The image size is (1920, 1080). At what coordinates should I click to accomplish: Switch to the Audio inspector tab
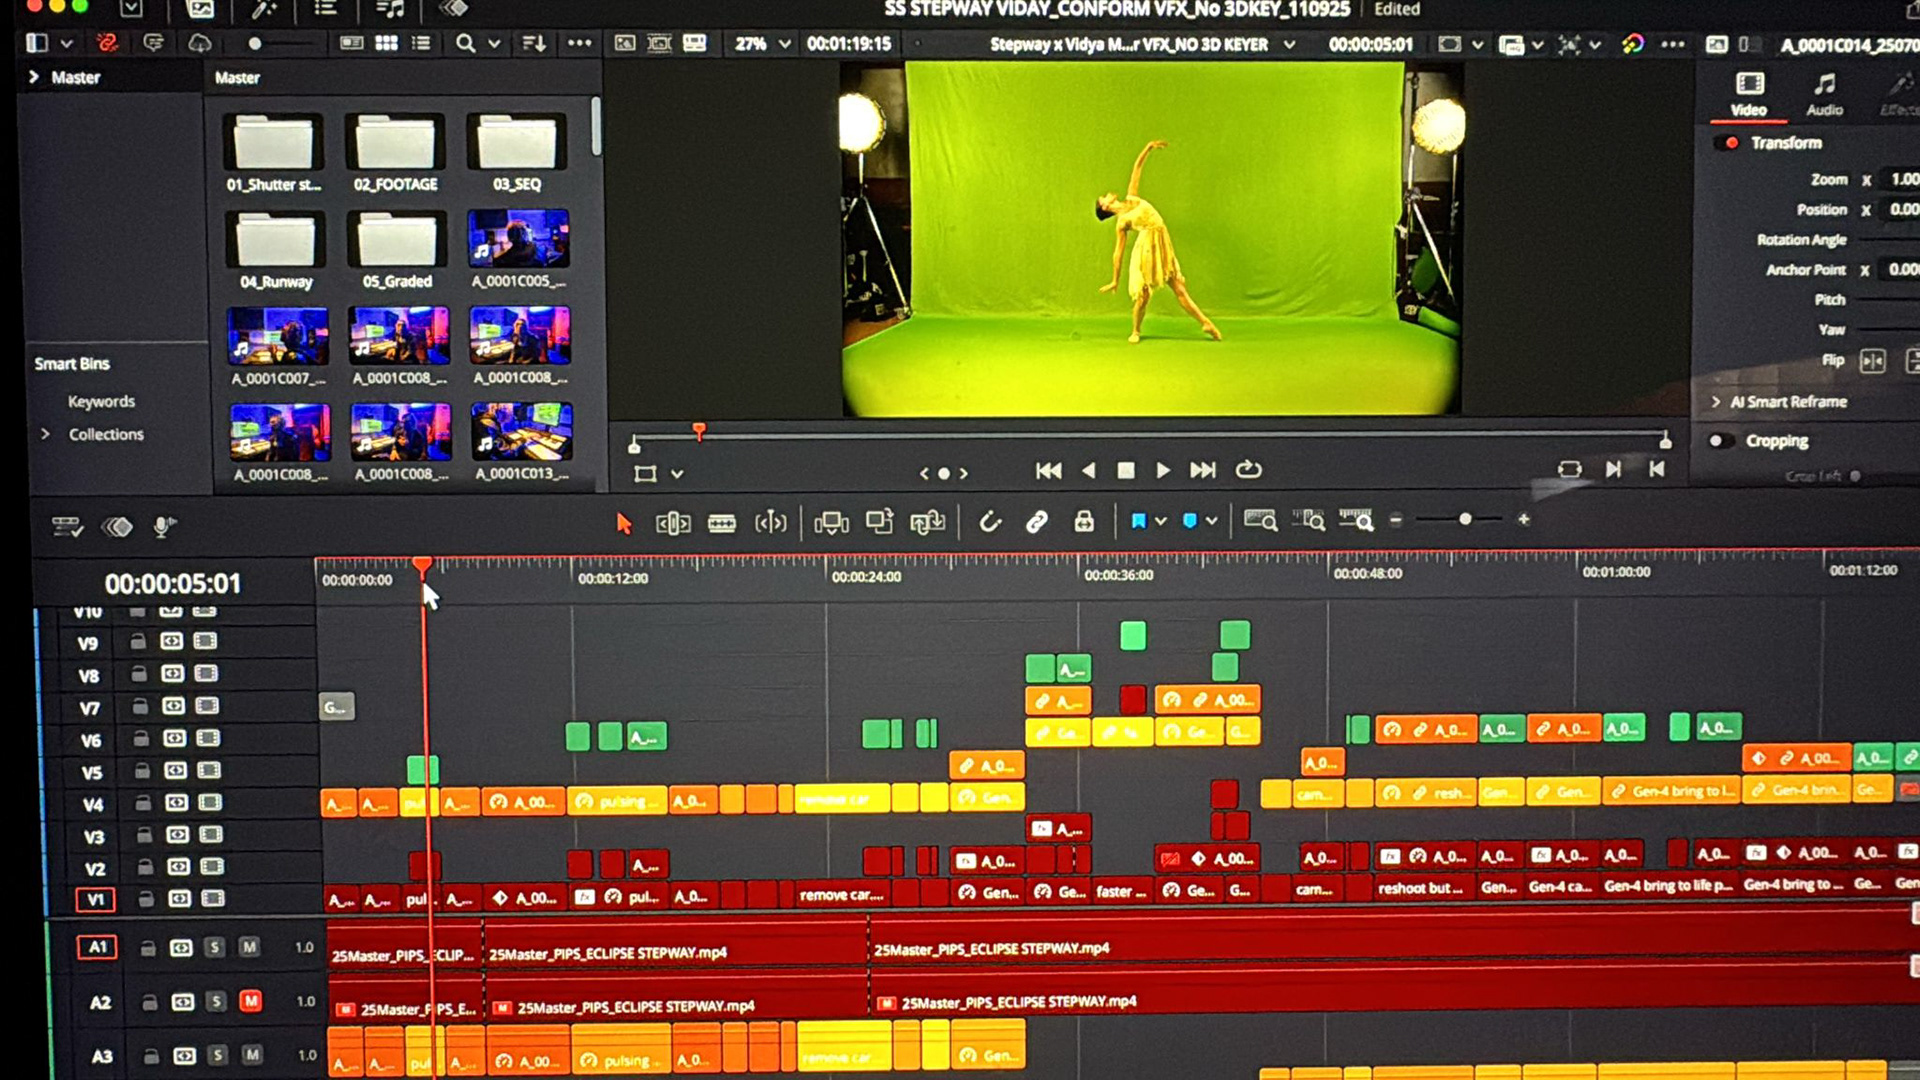point(1824,93)
